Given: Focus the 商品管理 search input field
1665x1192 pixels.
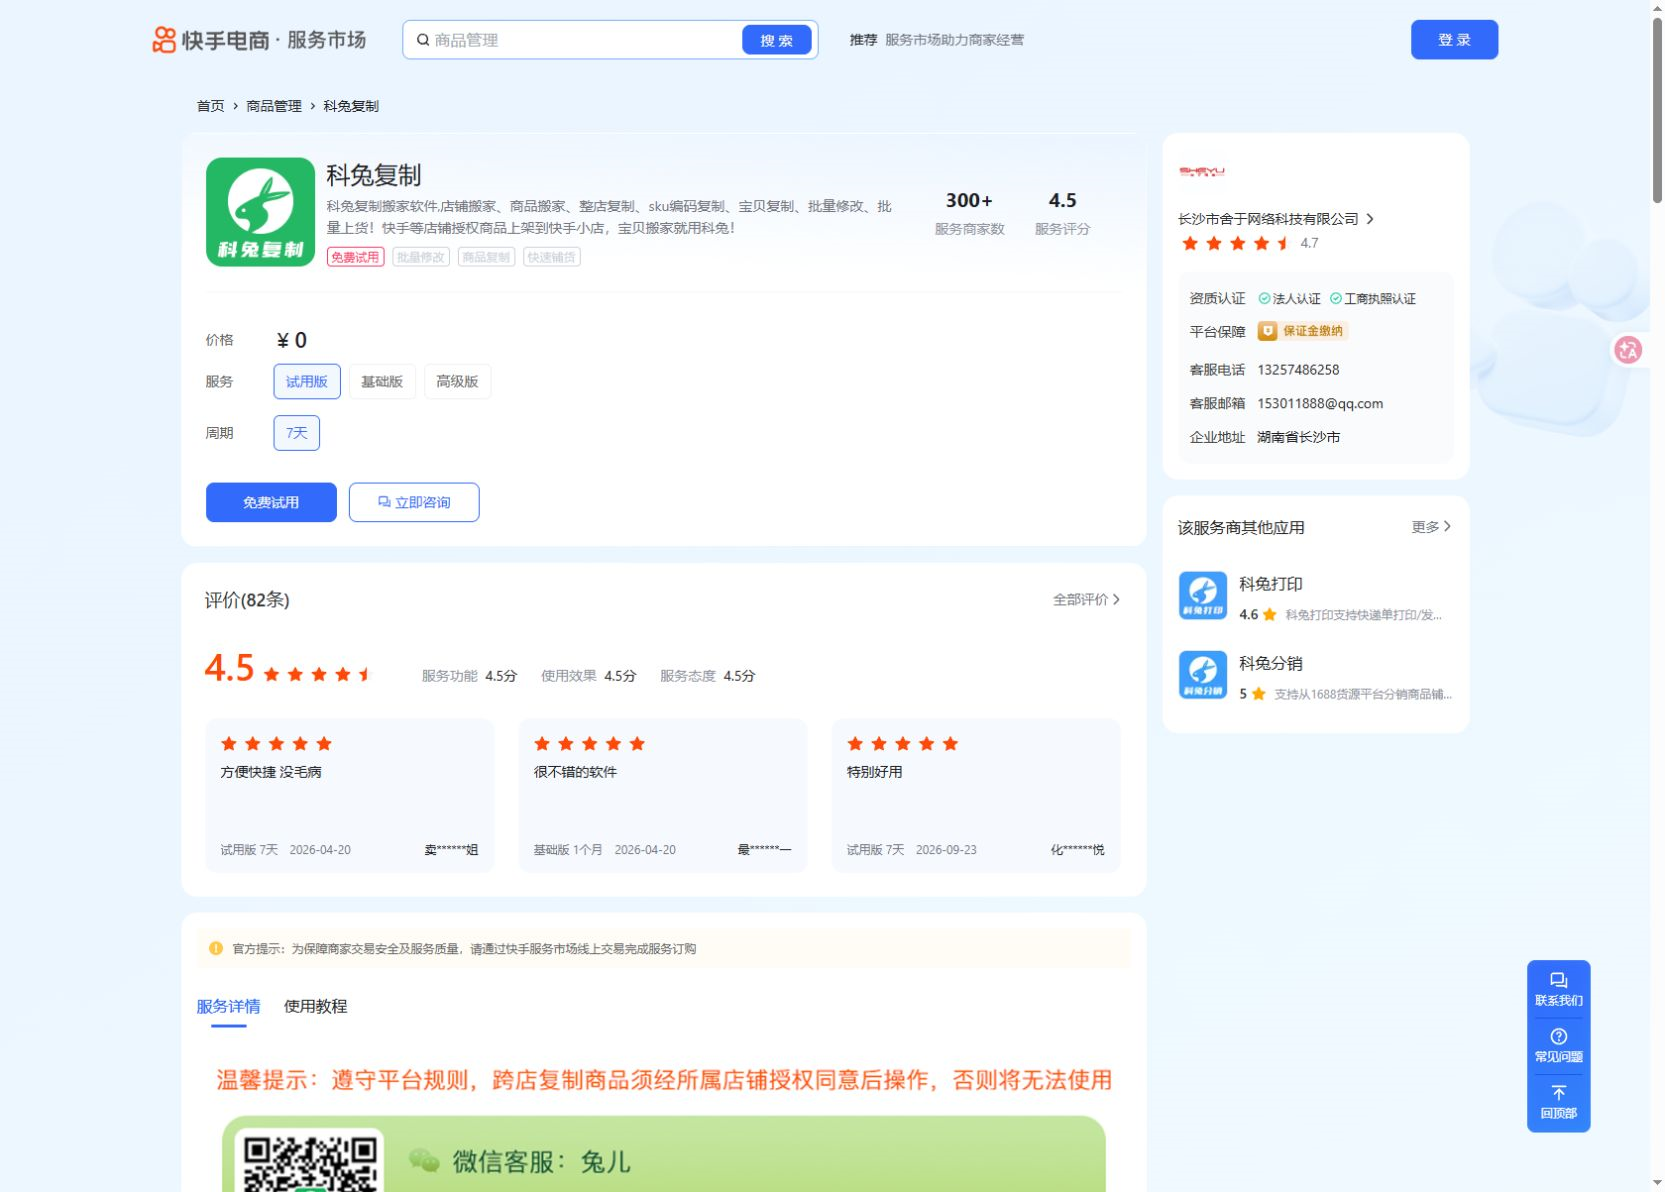Looking at the screenshot, I should [x=585, y=40].
